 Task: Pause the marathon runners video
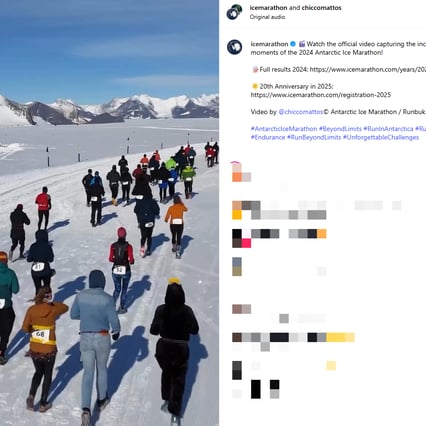109,213
